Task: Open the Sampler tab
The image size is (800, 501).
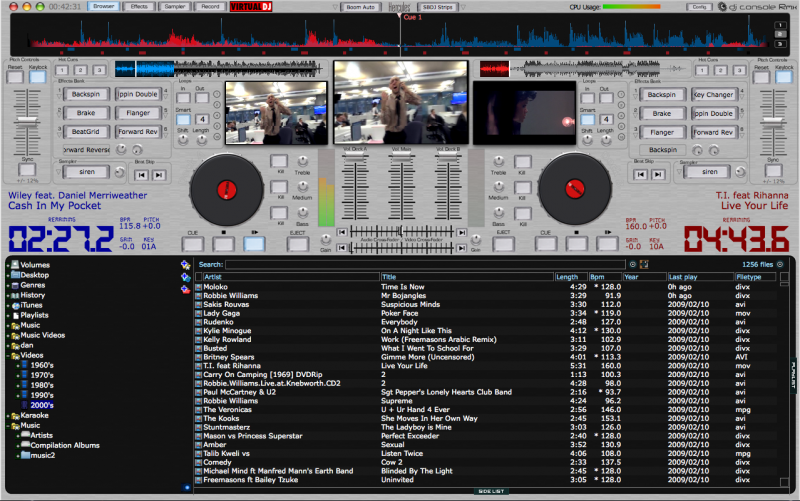Action: [x=174, y=6]
